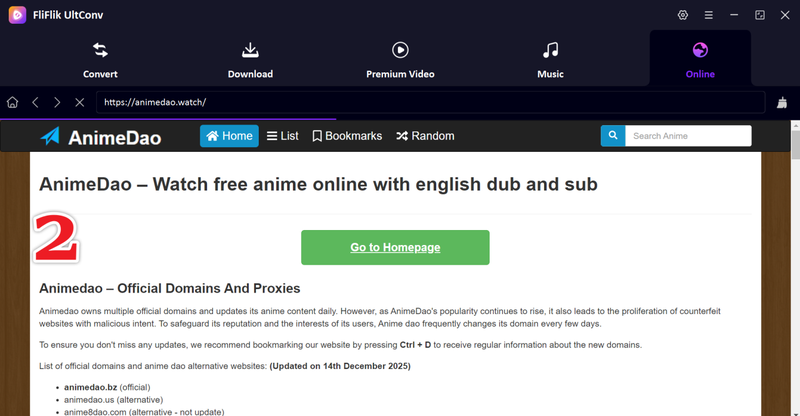Open the List nav item
This screenshot has width=800, height=416.
283,136
